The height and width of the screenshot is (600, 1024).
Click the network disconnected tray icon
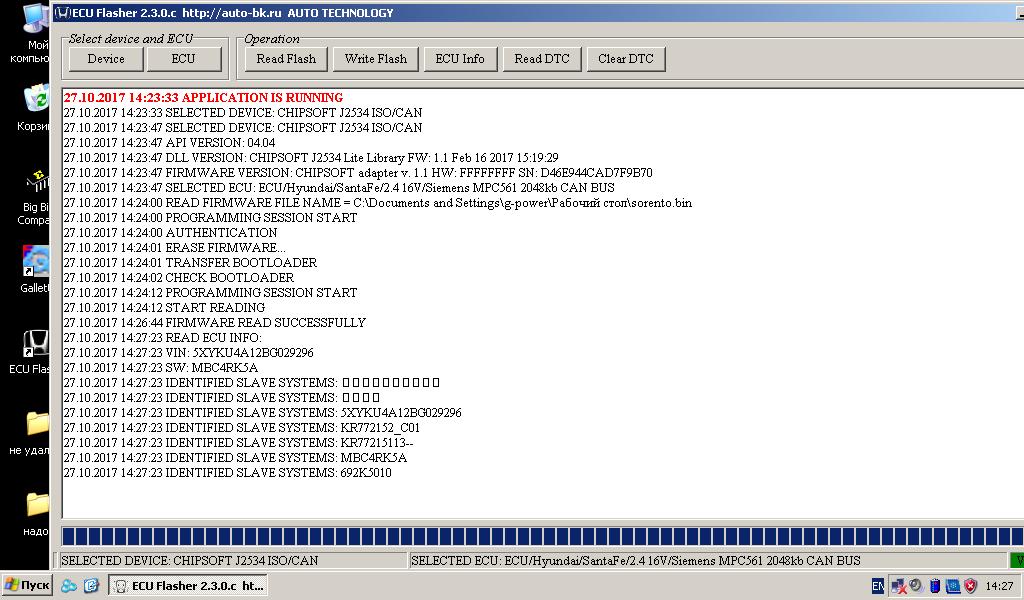(899, 586)
